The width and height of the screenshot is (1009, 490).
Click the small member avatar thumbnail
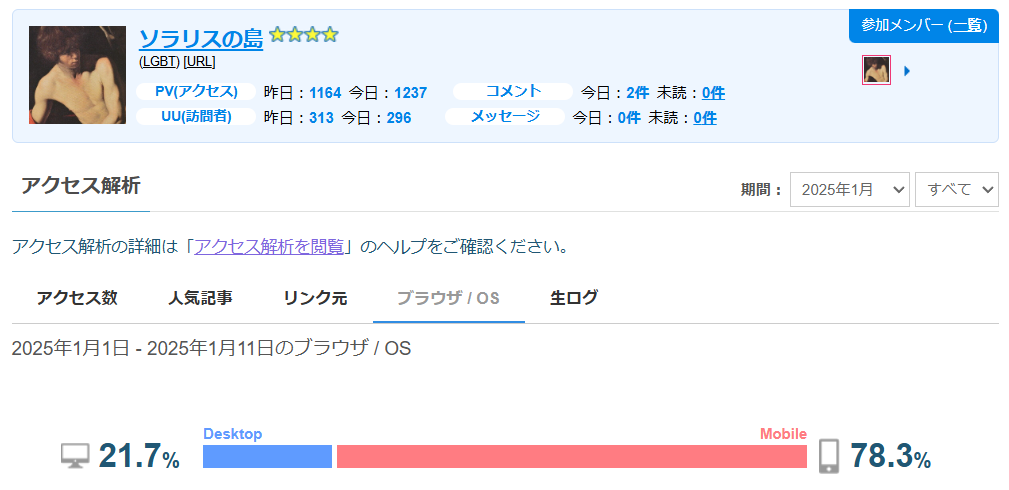coord(876,70)
